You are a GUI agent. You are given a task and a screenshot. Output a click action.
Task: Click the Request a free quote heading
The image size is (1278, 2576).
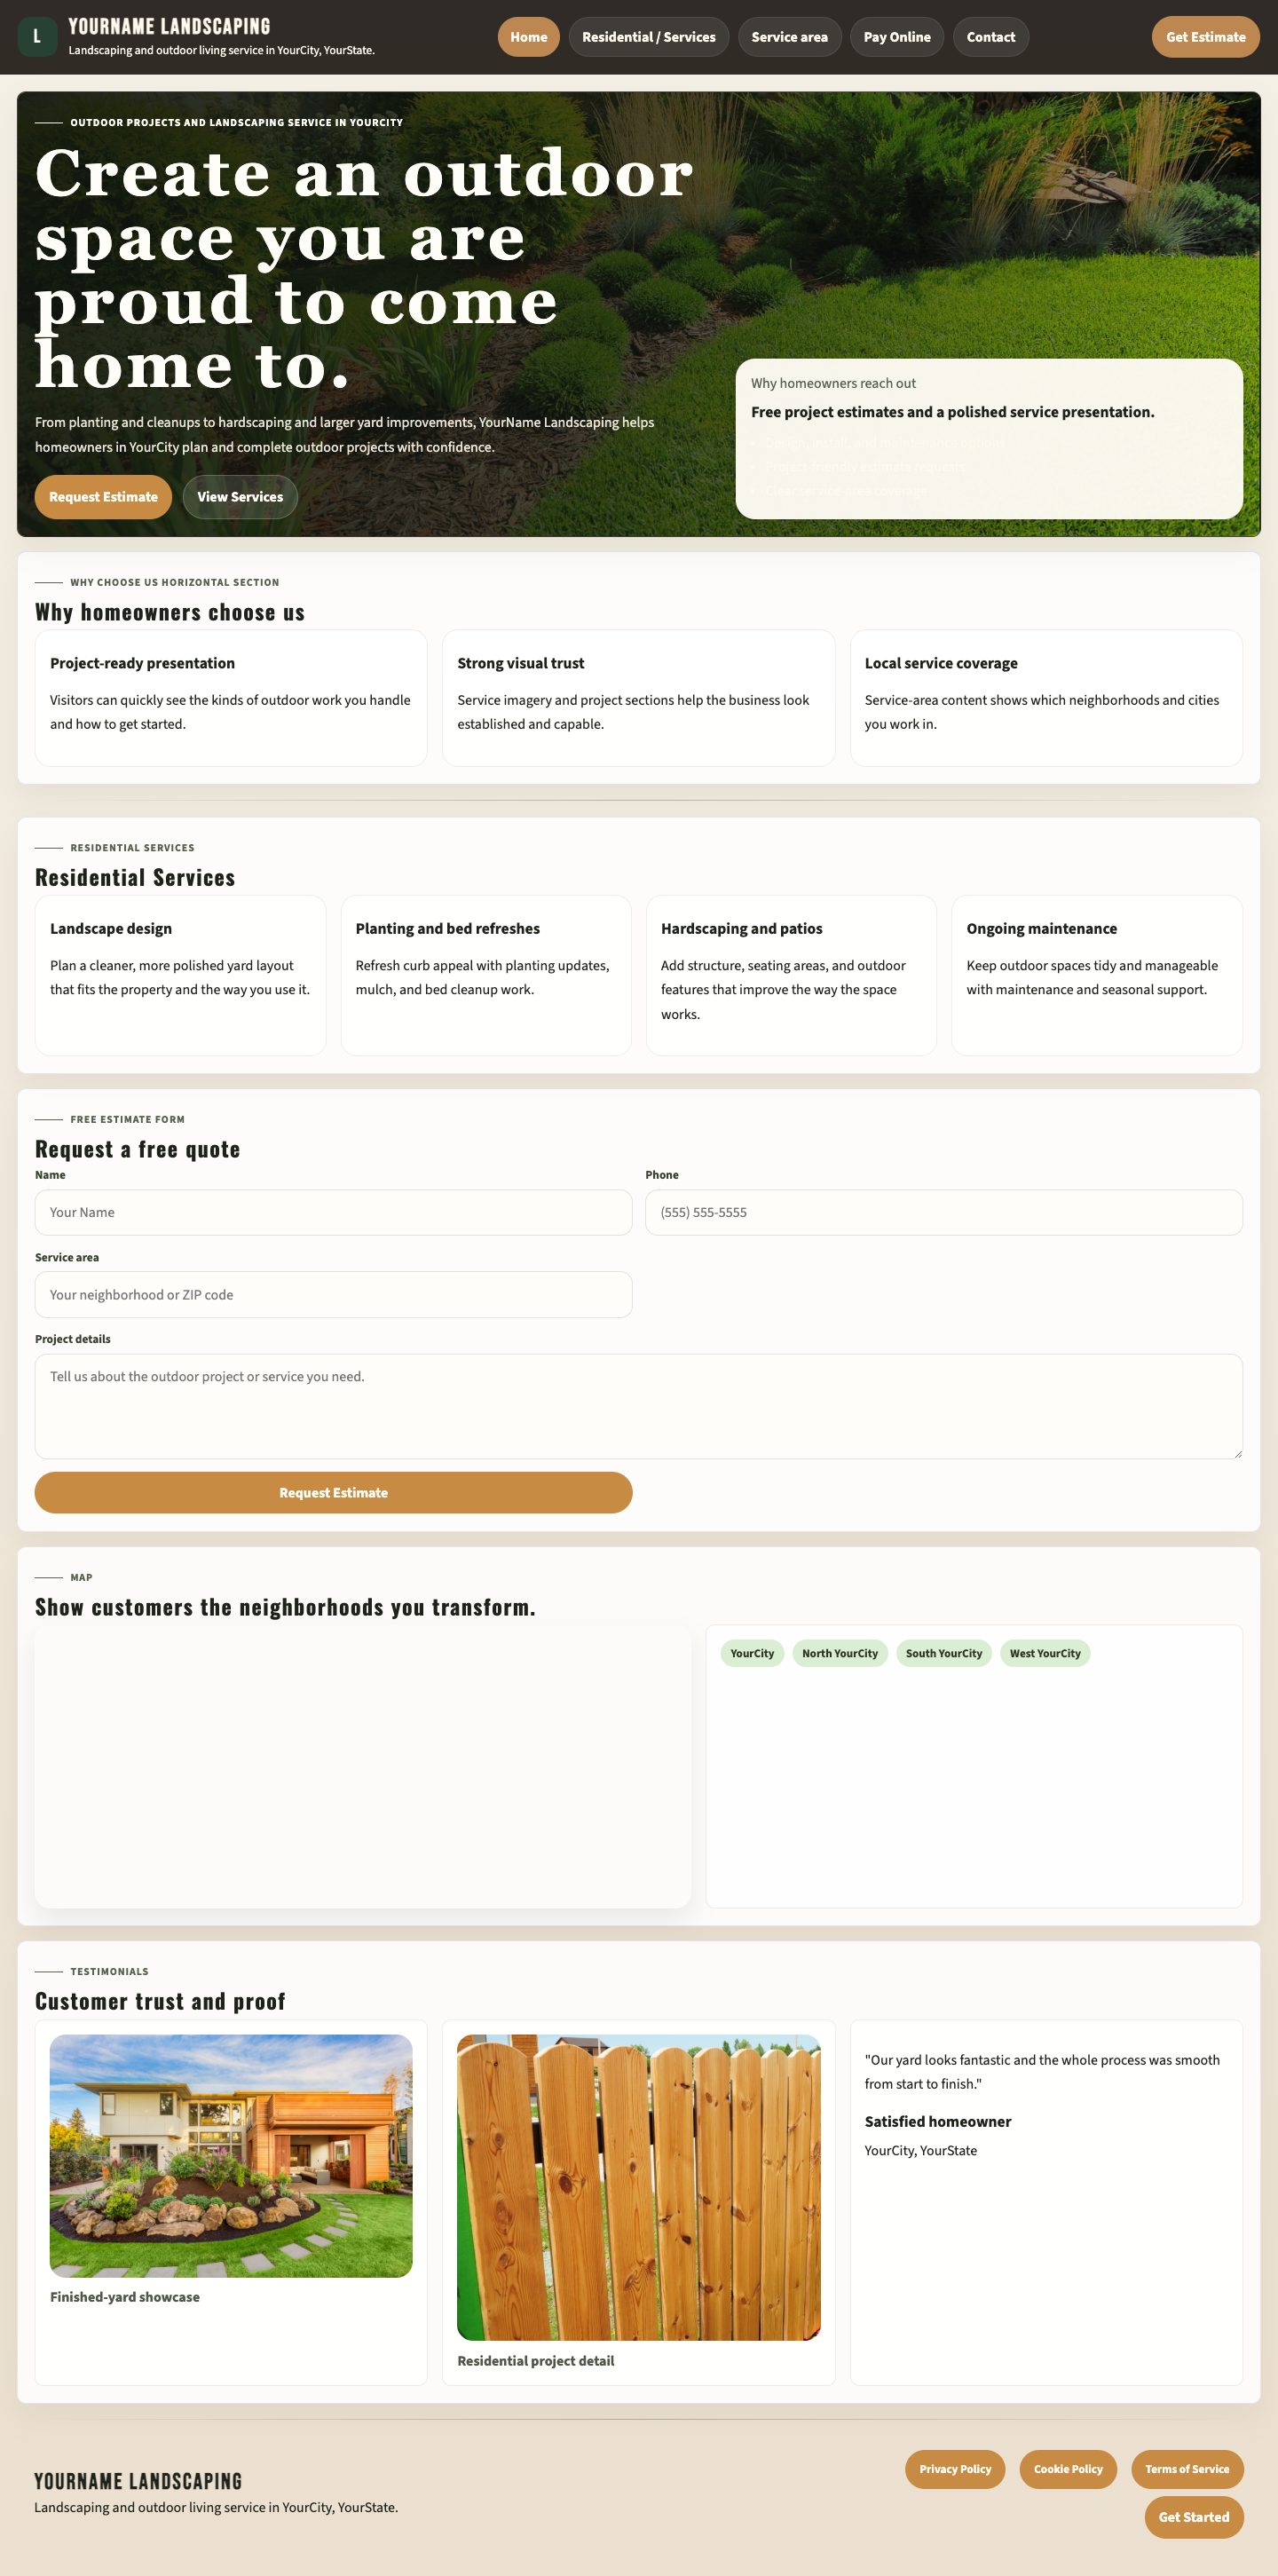(137, 1149)
